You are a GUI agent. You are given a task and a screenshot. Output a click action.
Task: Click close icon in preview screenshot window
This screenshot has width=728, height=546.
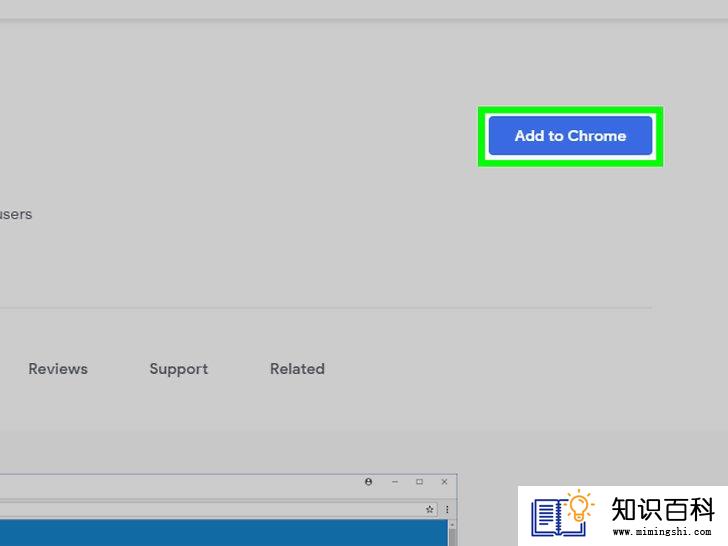[444, 481]
